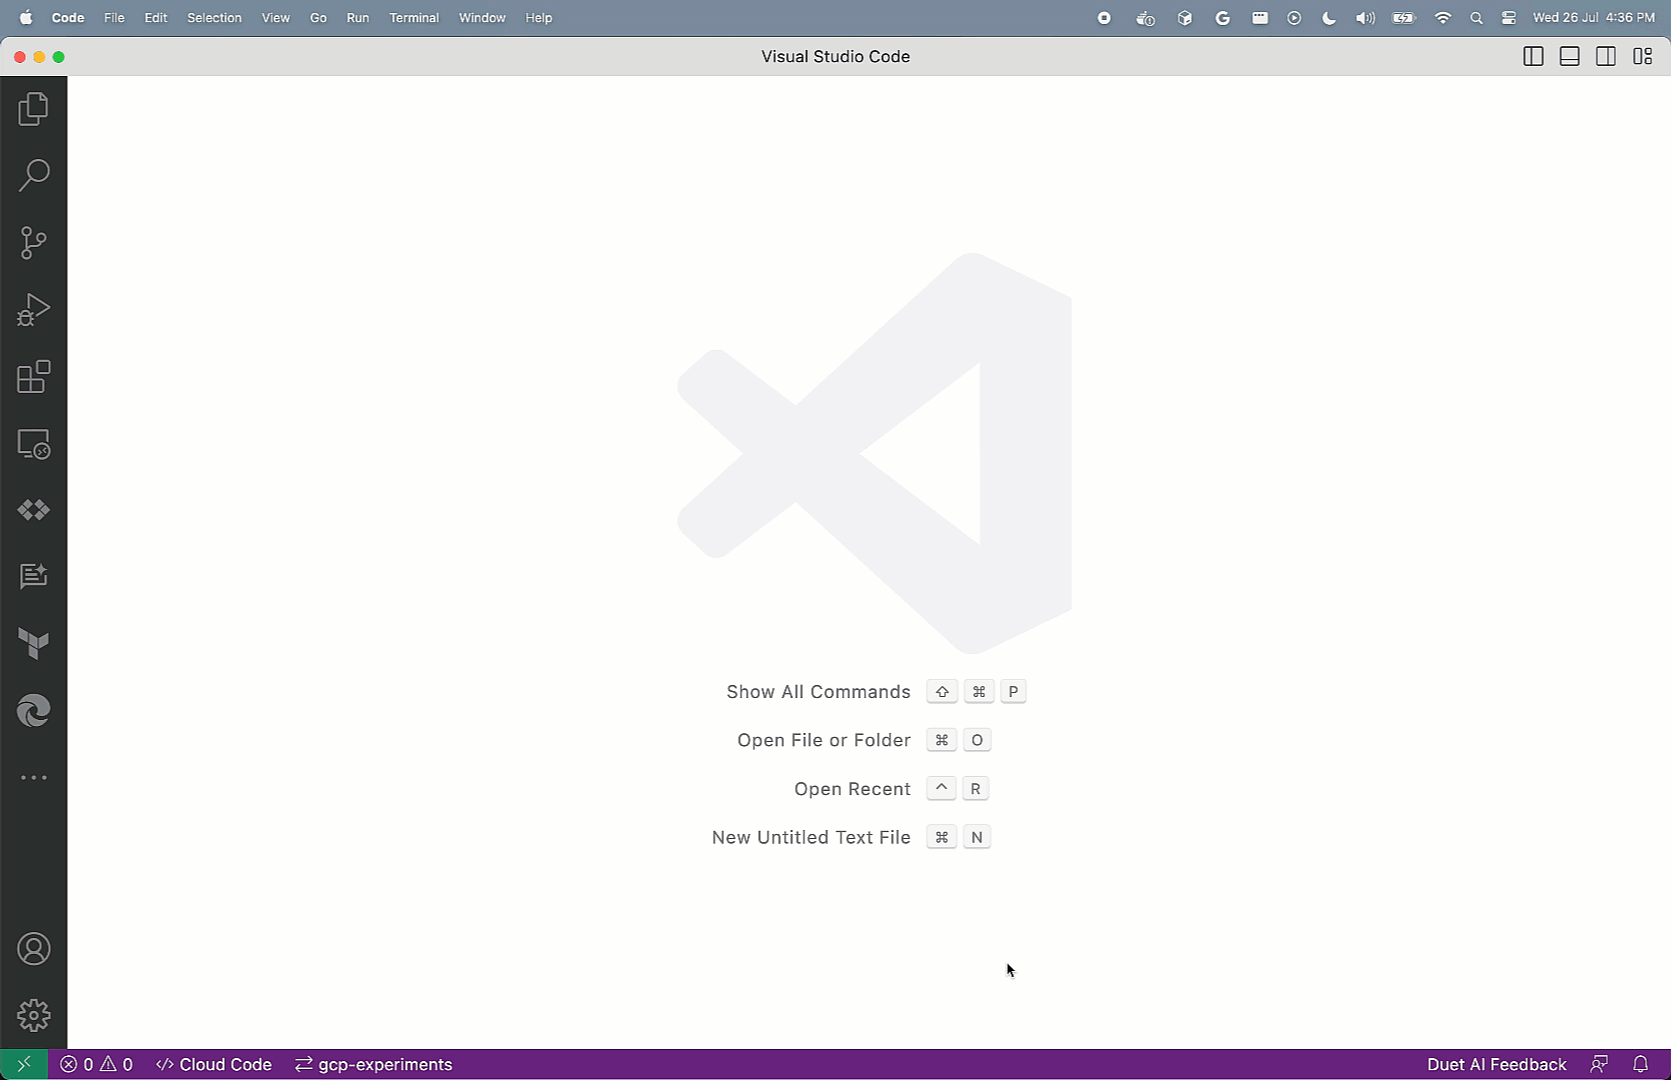Select gcp-experiments project in status bar

[x=373, y=1064]
